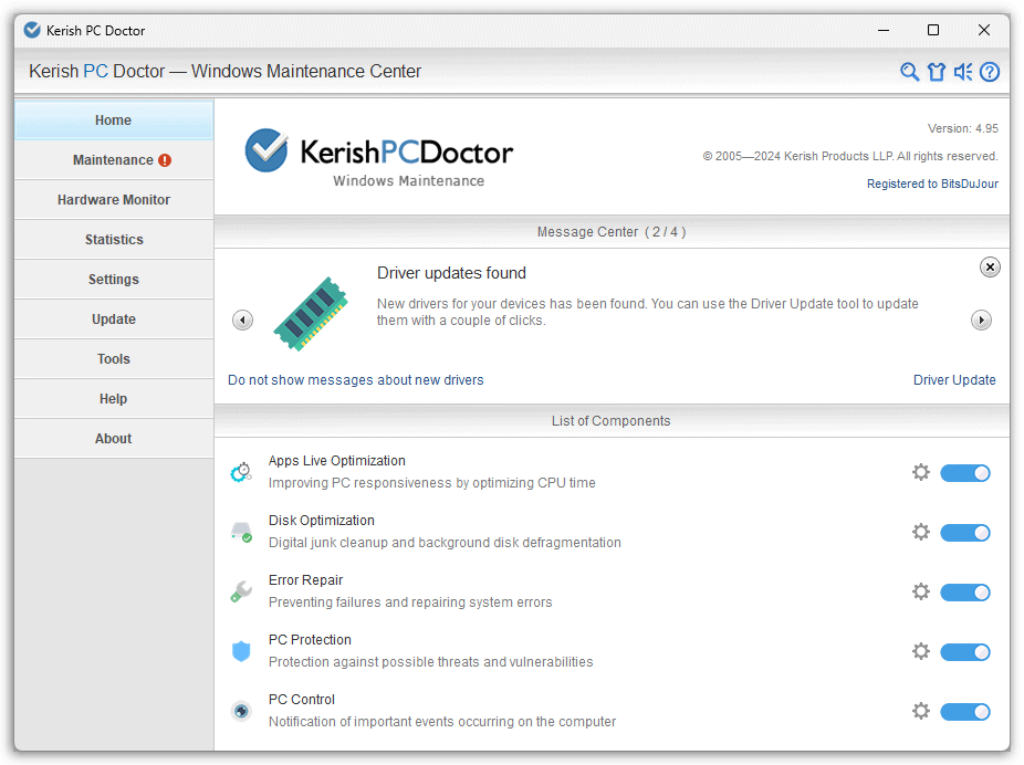
Task: Click the RAM memory module icon
Action: pos(310,314)
